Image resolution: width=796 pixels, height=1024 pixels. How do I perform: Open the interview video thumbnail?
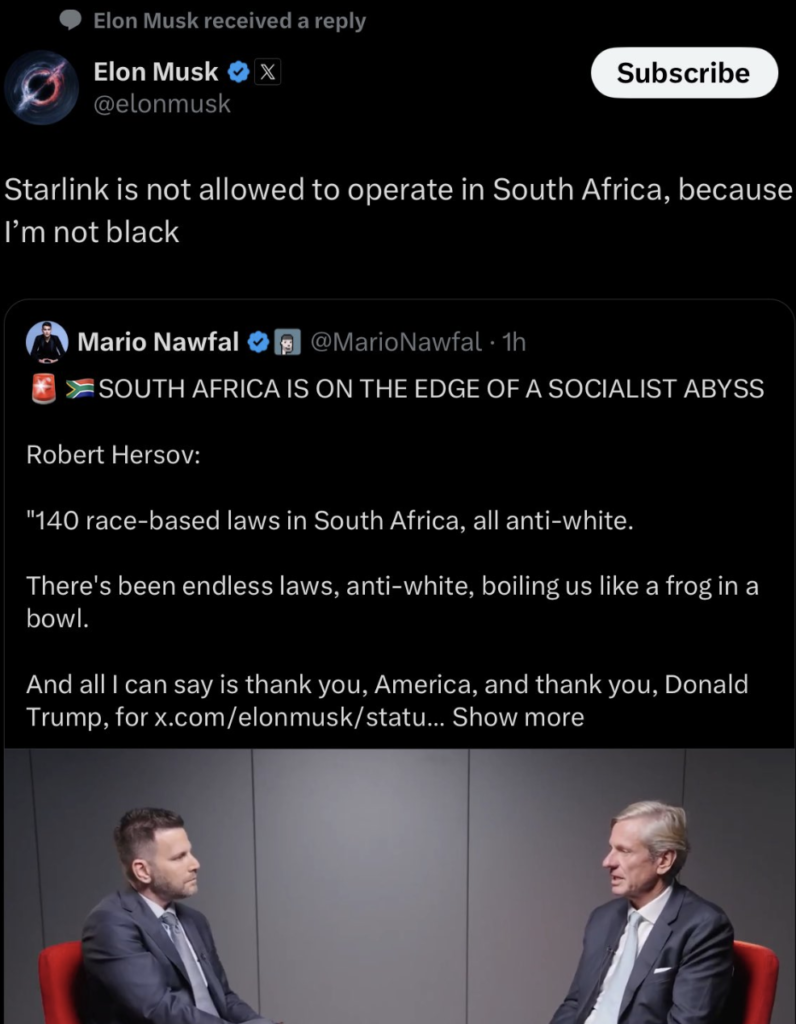click(400, 886)
